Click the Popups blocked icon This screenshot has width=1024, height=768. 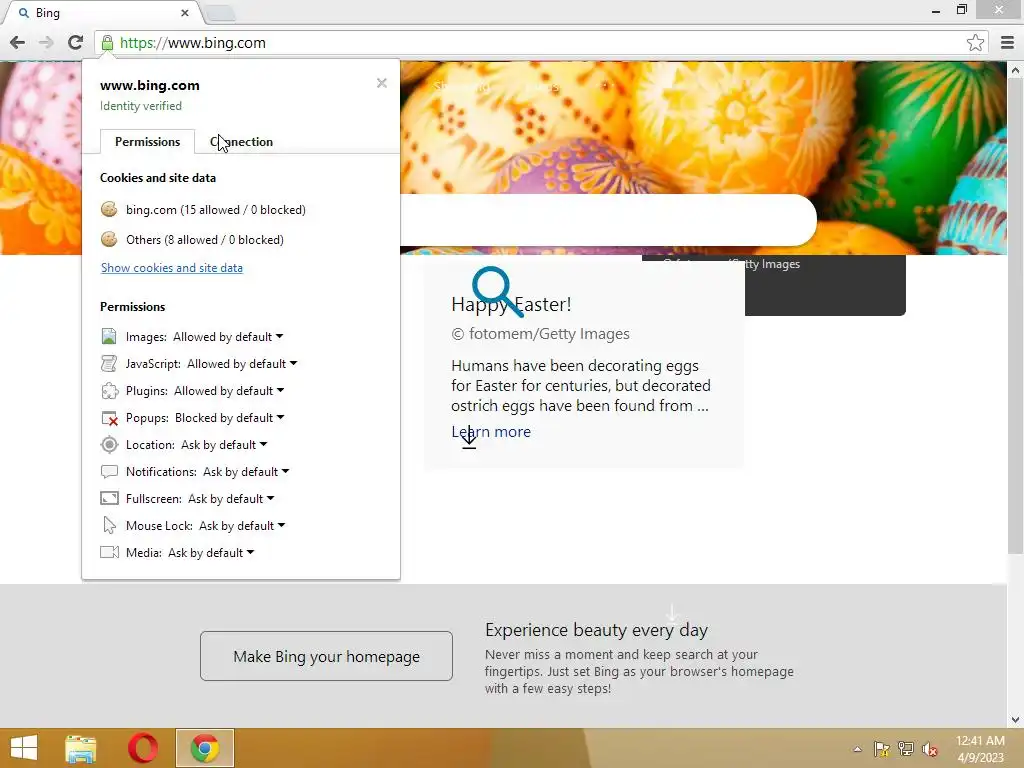pos(109,418)
